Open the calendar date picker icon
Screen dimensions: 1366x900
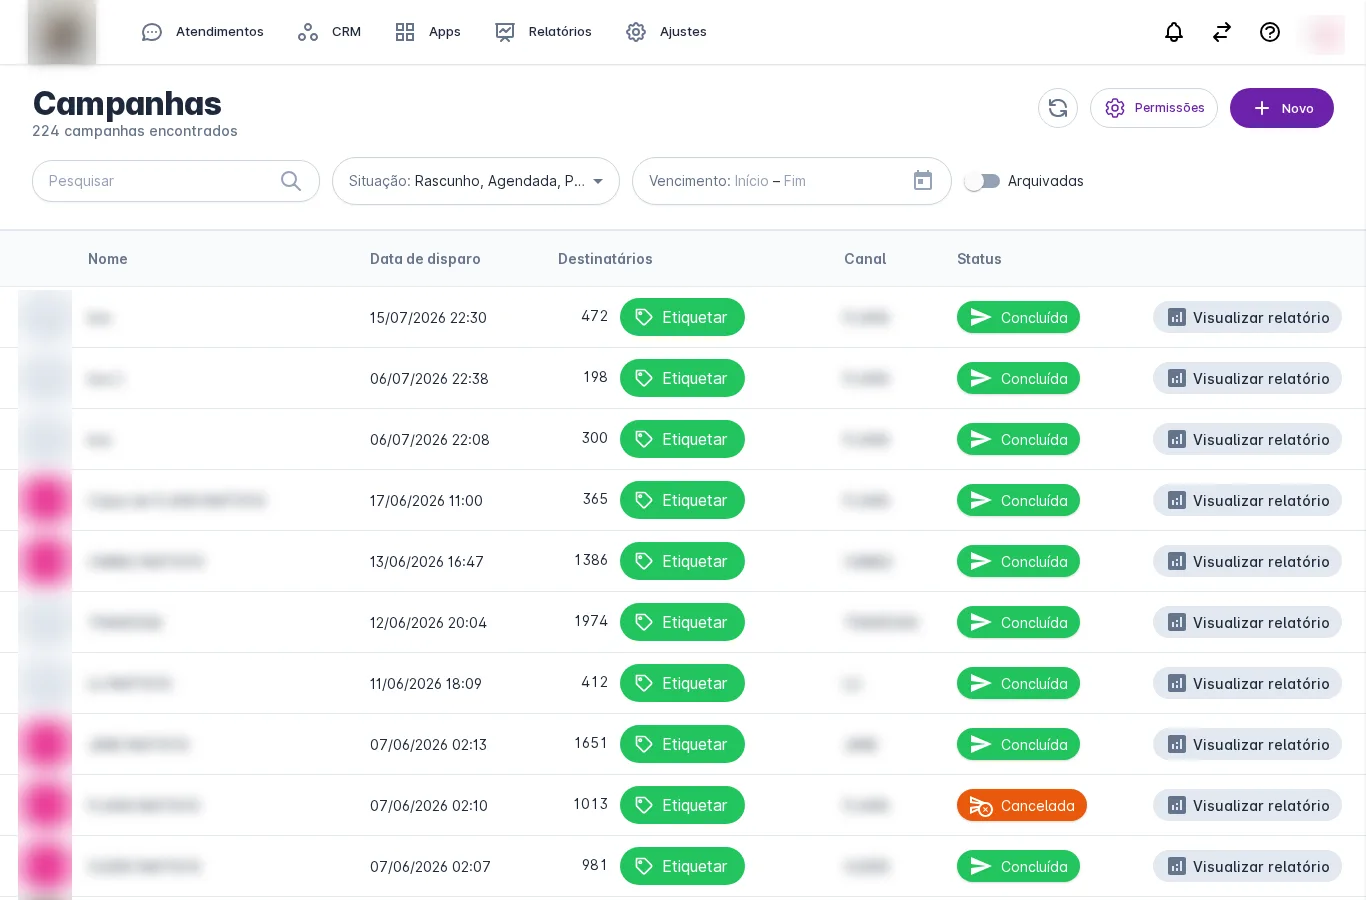point(923,180)
